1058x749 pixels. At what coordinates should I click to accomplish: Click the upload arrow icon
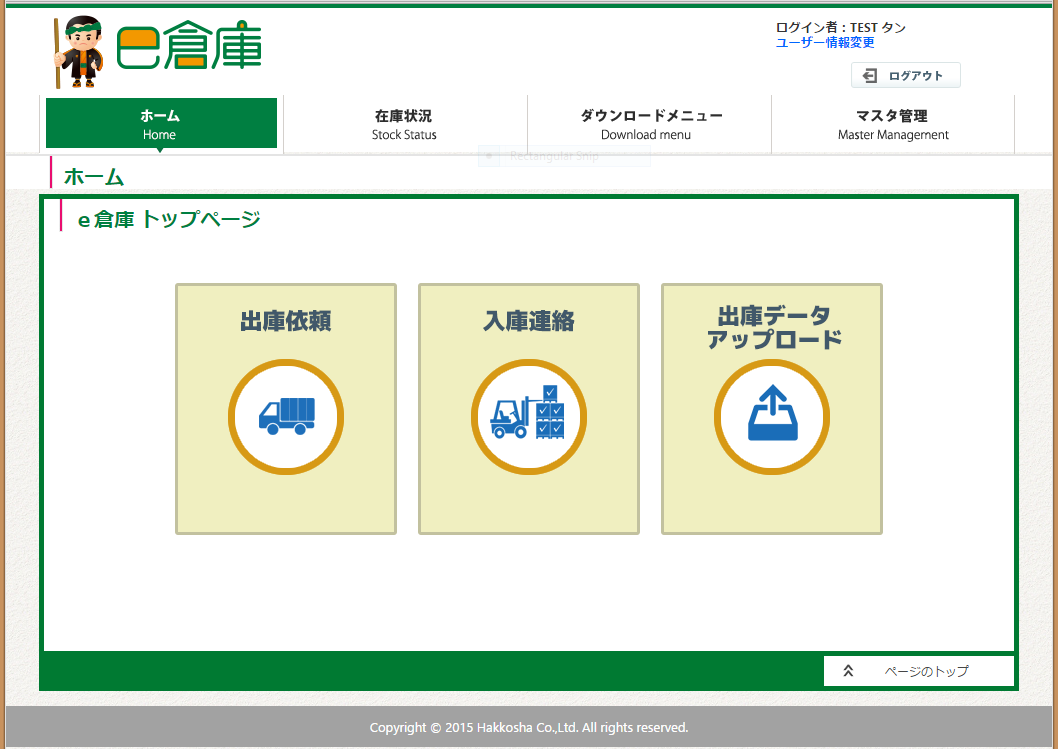(771, 416)
